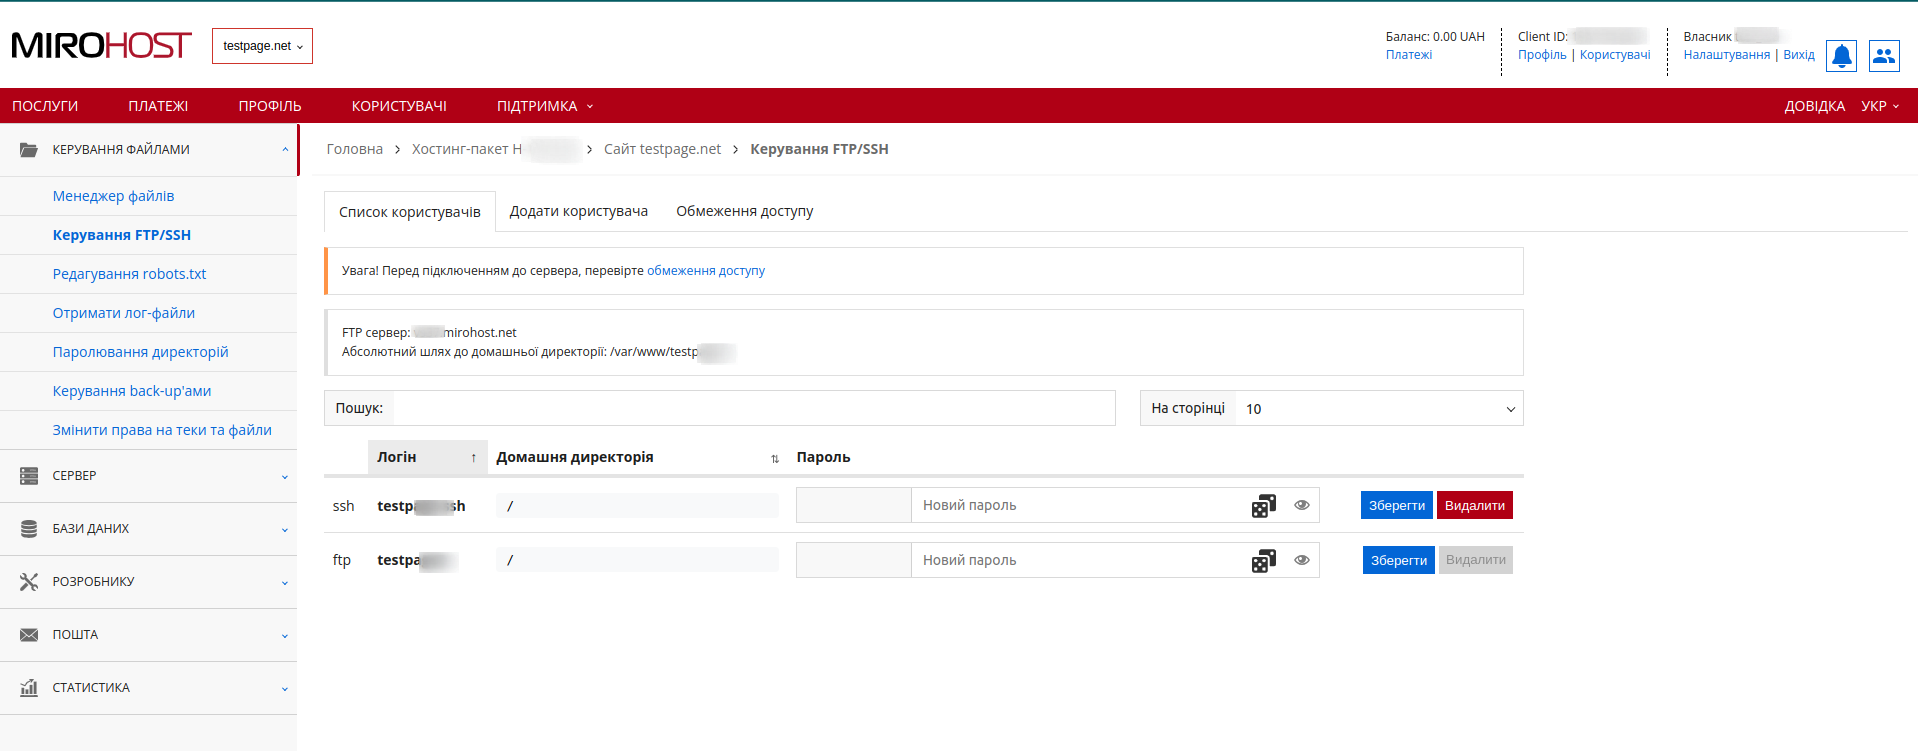Open Менеджер файлів in sidebar
The width and height of the screenshot is (1918, 751).
pyautogui.click(x=113, y=196)
